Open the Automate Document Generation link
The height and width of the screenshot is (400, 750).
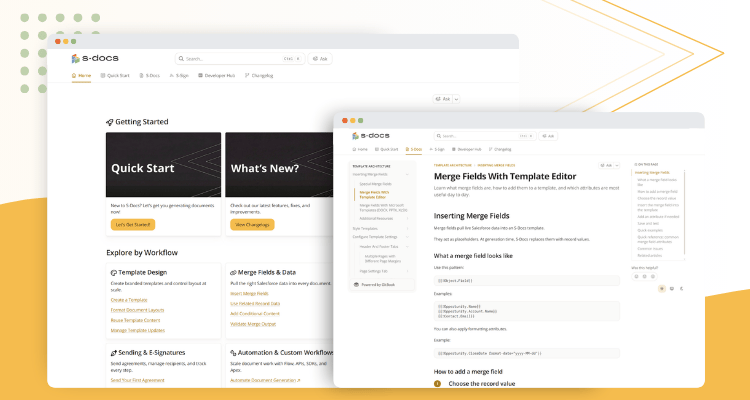point(265,380)
